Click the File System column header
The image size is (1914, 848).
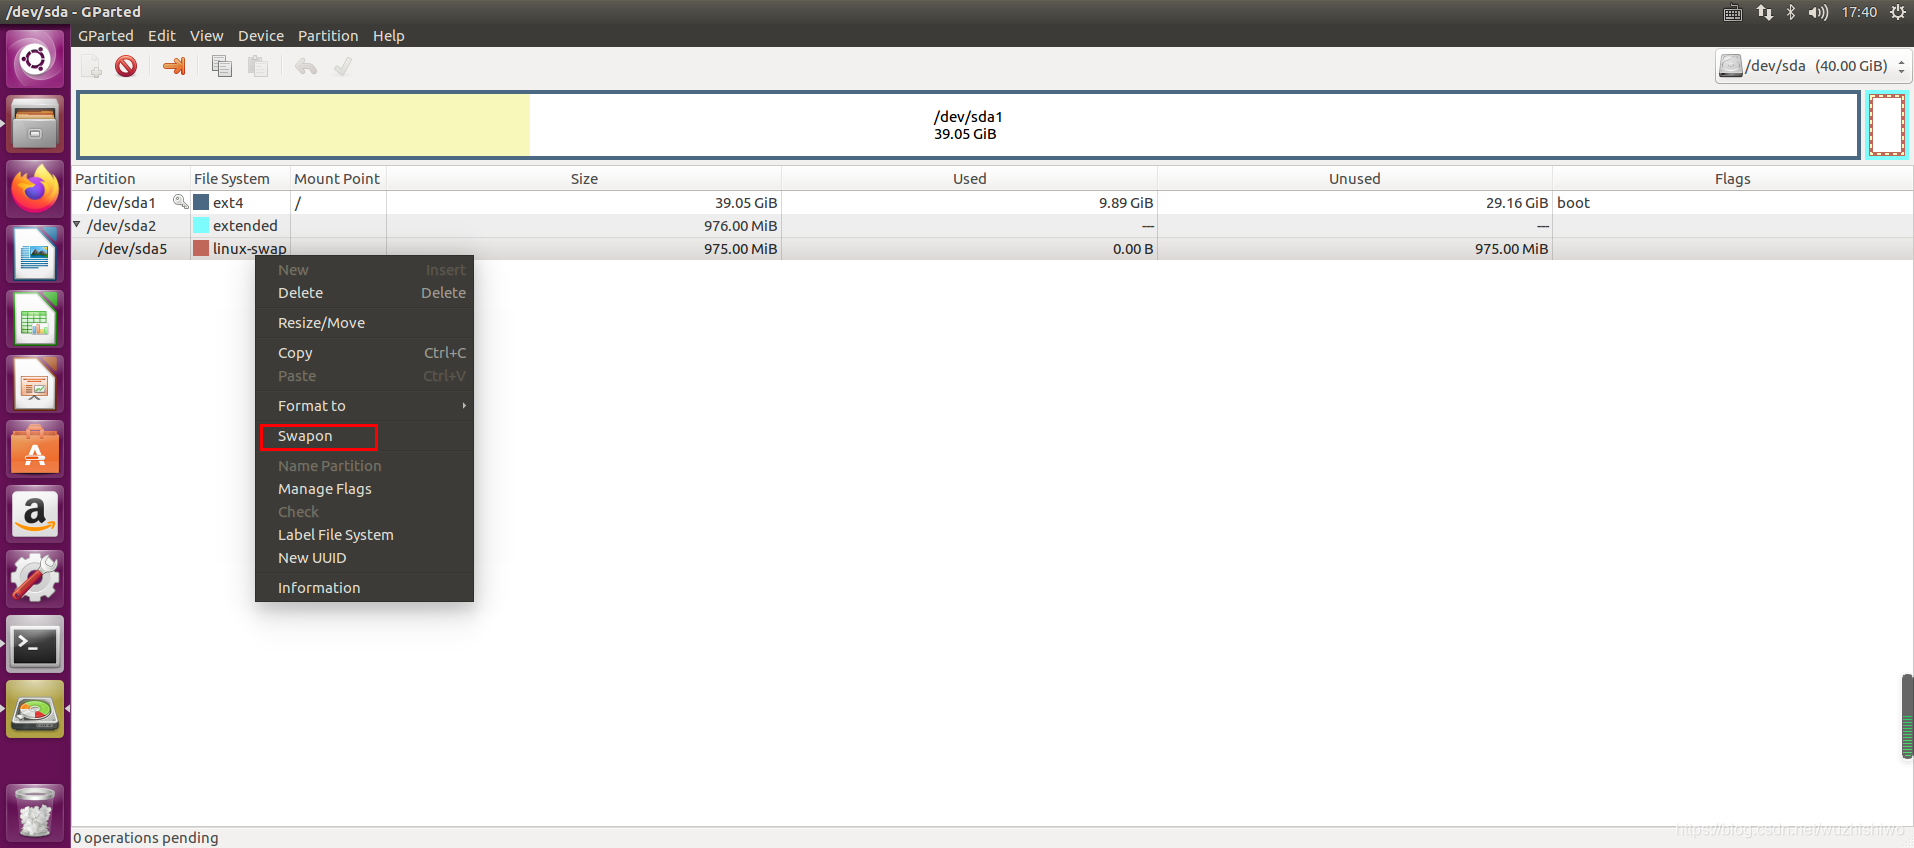240,179
